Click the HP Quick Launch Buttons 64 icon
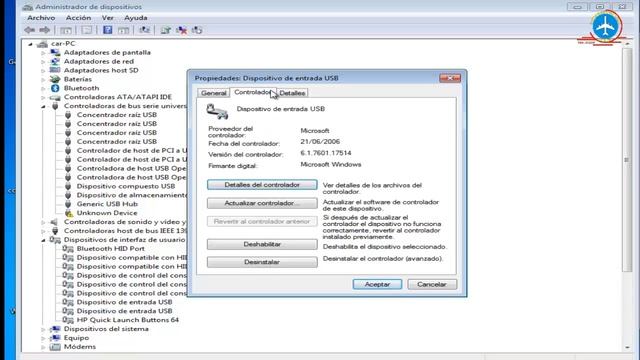Viewport: 640px width, 360px height. point(68,320)
